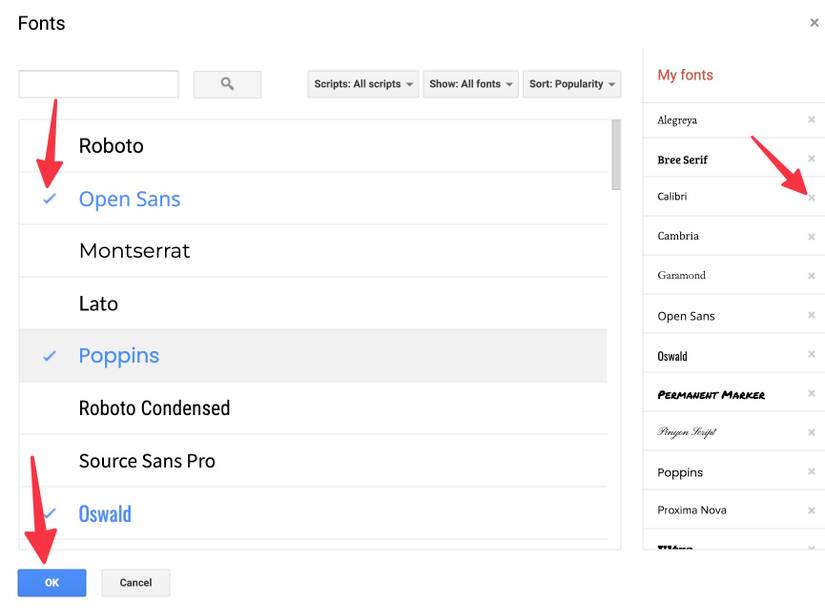Open the Scripts: All scripts dropdown
825x608 pixels.
[362, 85]
